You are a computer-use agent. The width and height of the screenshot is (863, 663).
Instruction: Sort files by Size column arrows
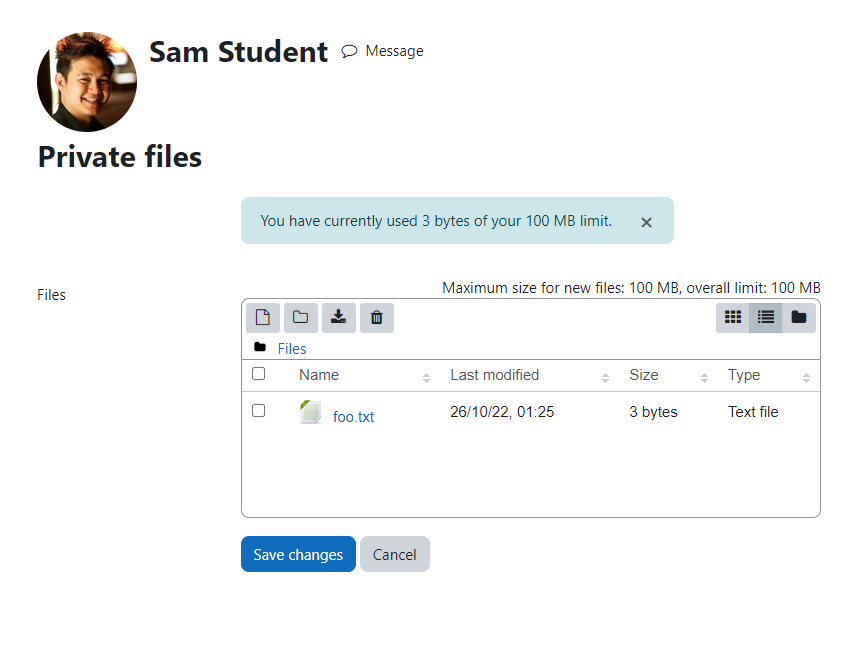coord(704,377)
